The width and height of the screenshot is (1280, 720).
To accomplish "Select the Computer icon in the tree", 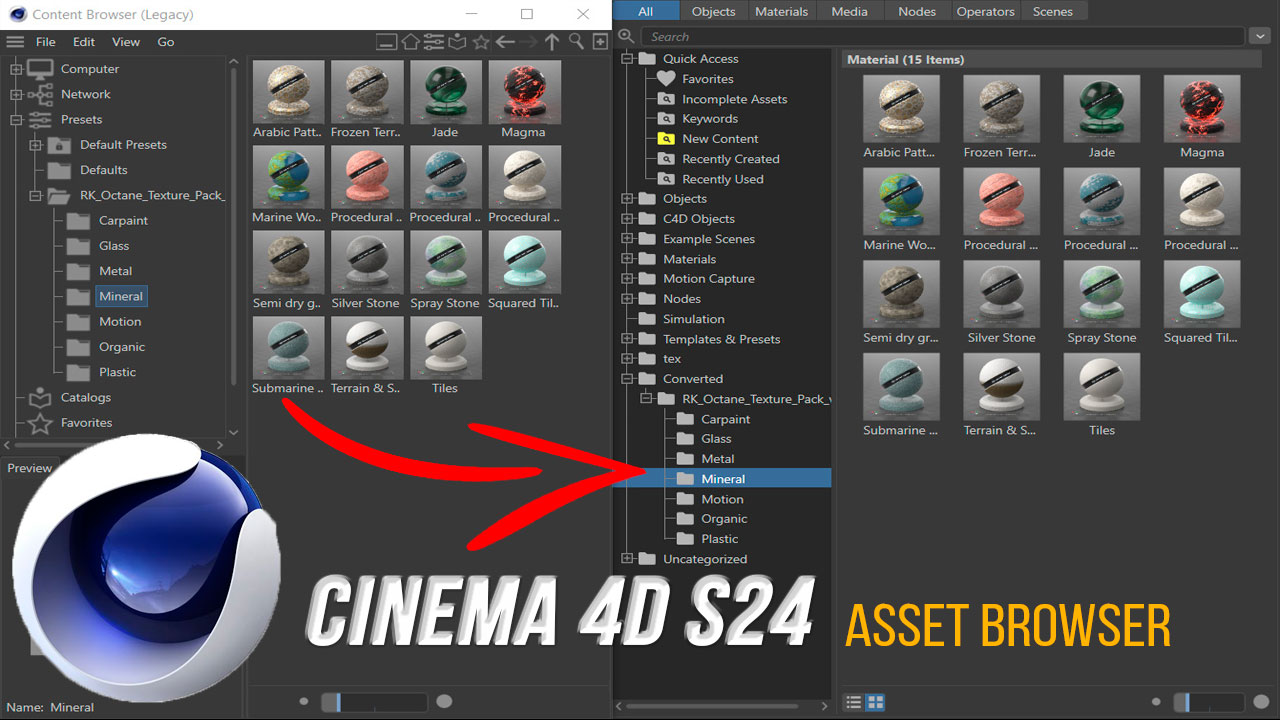I will coord(40,69).
